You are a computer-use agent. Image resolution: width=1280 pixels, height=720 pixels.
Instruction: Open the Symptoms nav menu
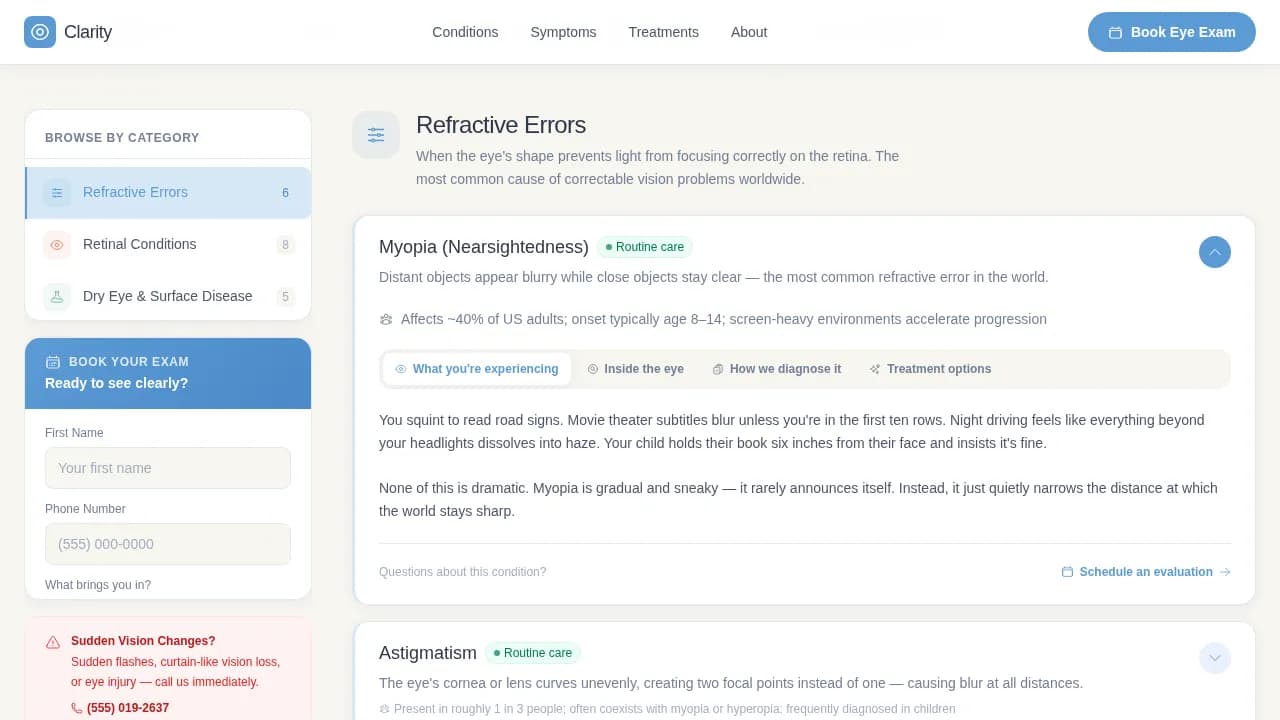click(563, 32)
